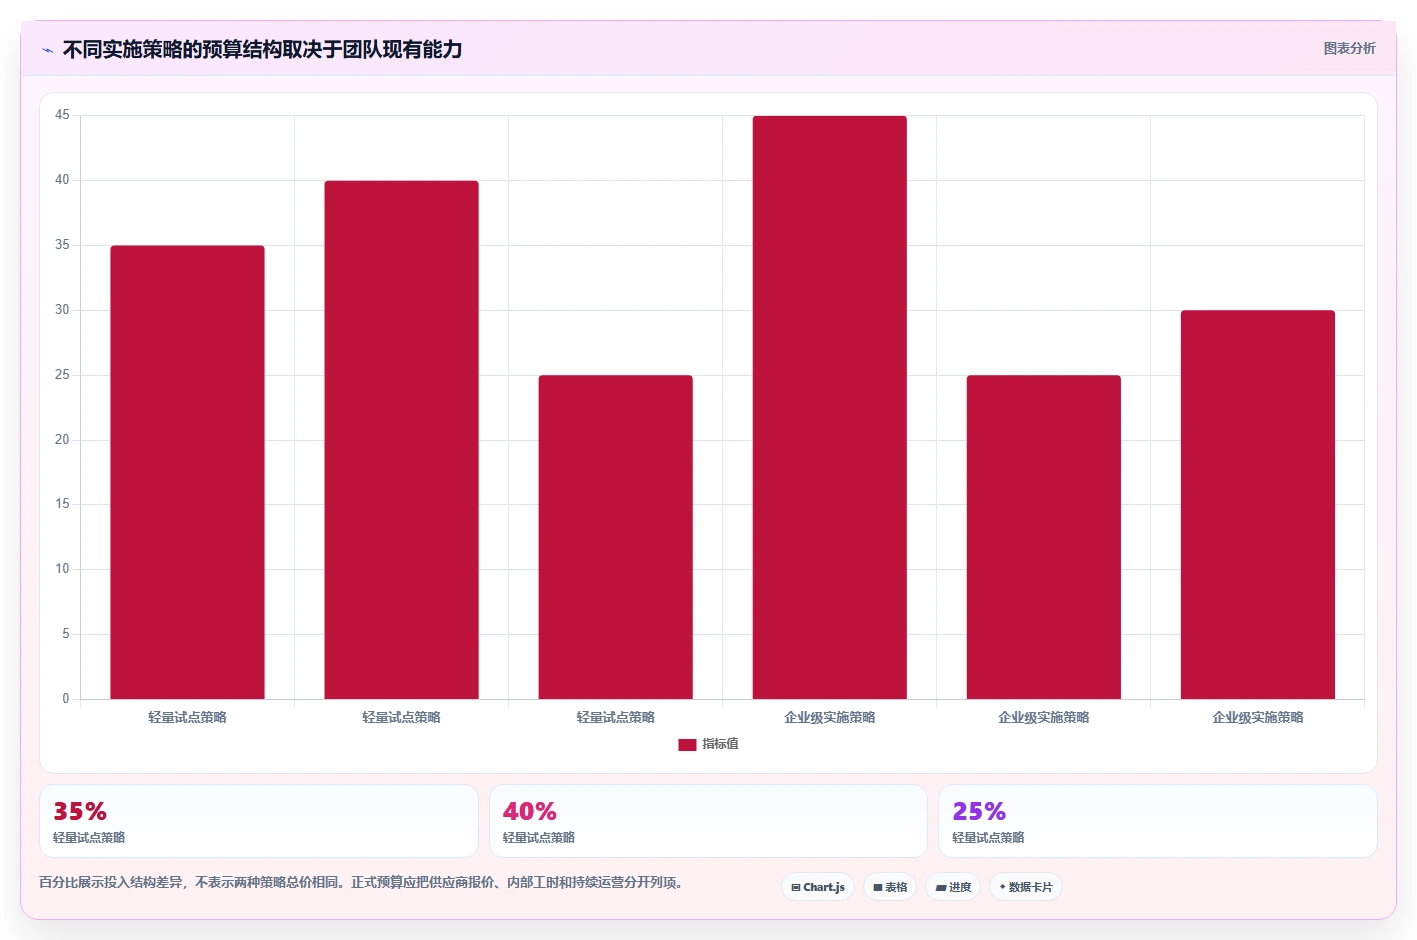The width and height of the screenshot is (1417, 940).
Task: Click the x-axis label under the 35 bar
Action: coord(187,718)
